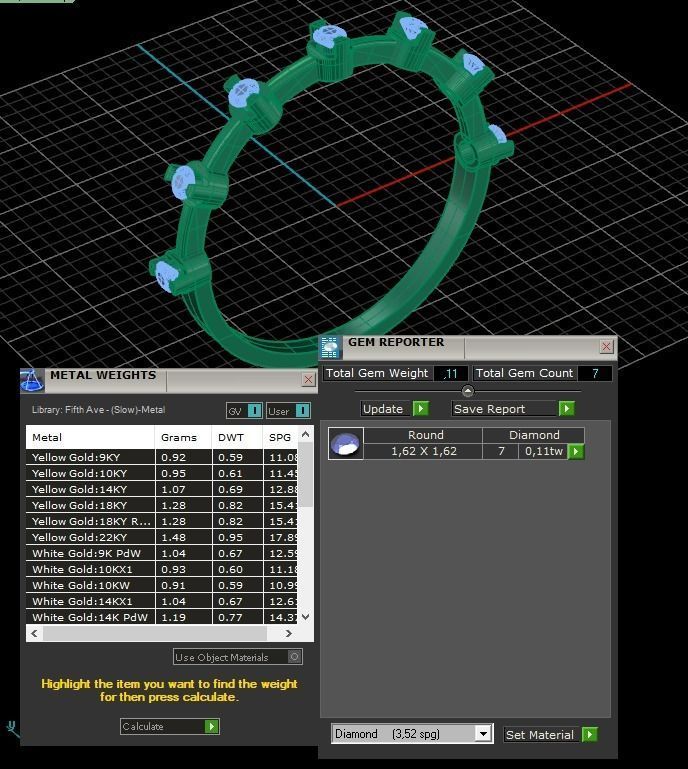
Task: Click the Grams column header
Action: [183, 437]
